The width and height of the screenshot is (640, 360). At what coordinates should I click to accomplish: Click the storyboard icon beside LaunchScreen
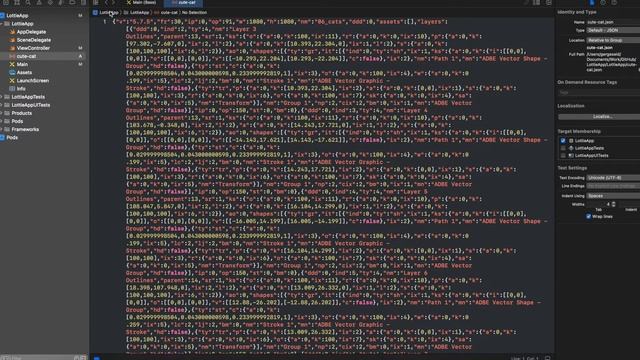coord(12,81)
